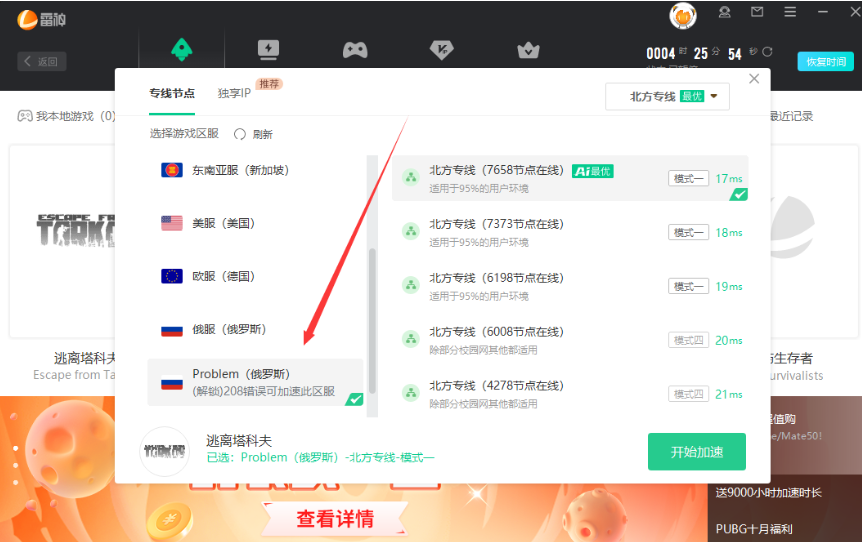Click the 恢复时间 button
Viewport: 862px width, 542px height.
[826, 62]
